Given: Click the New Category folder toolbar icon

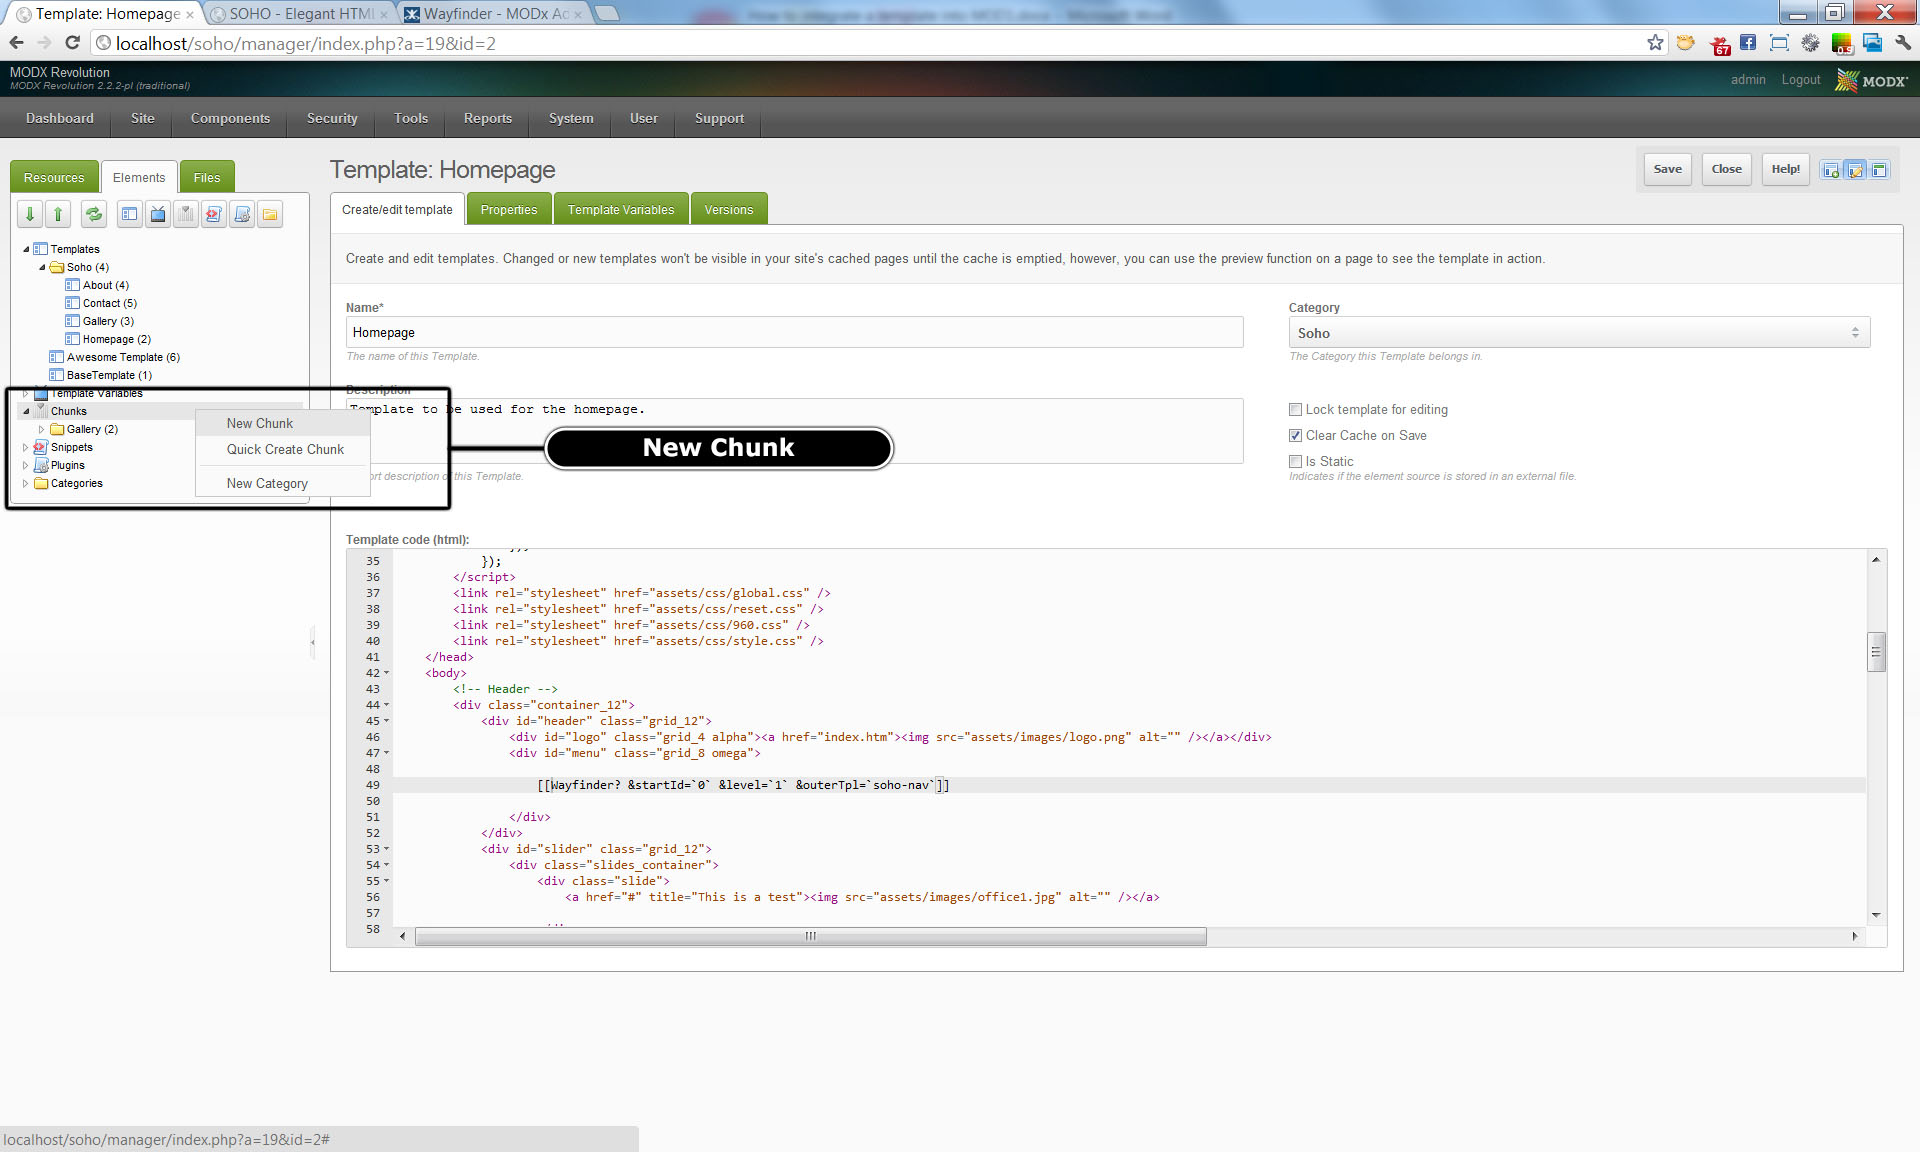Looking at the screenshot, I should [270, 214].
